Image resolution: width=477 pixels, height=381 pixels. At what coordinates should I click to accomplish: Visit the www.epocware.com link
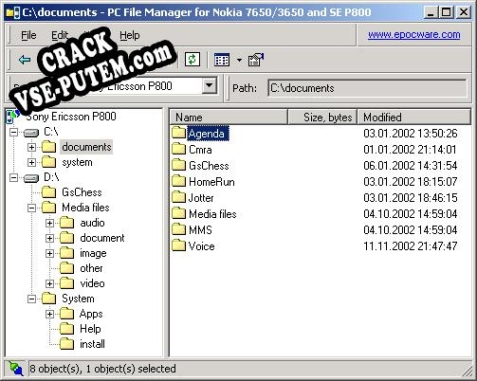[414, 35]
